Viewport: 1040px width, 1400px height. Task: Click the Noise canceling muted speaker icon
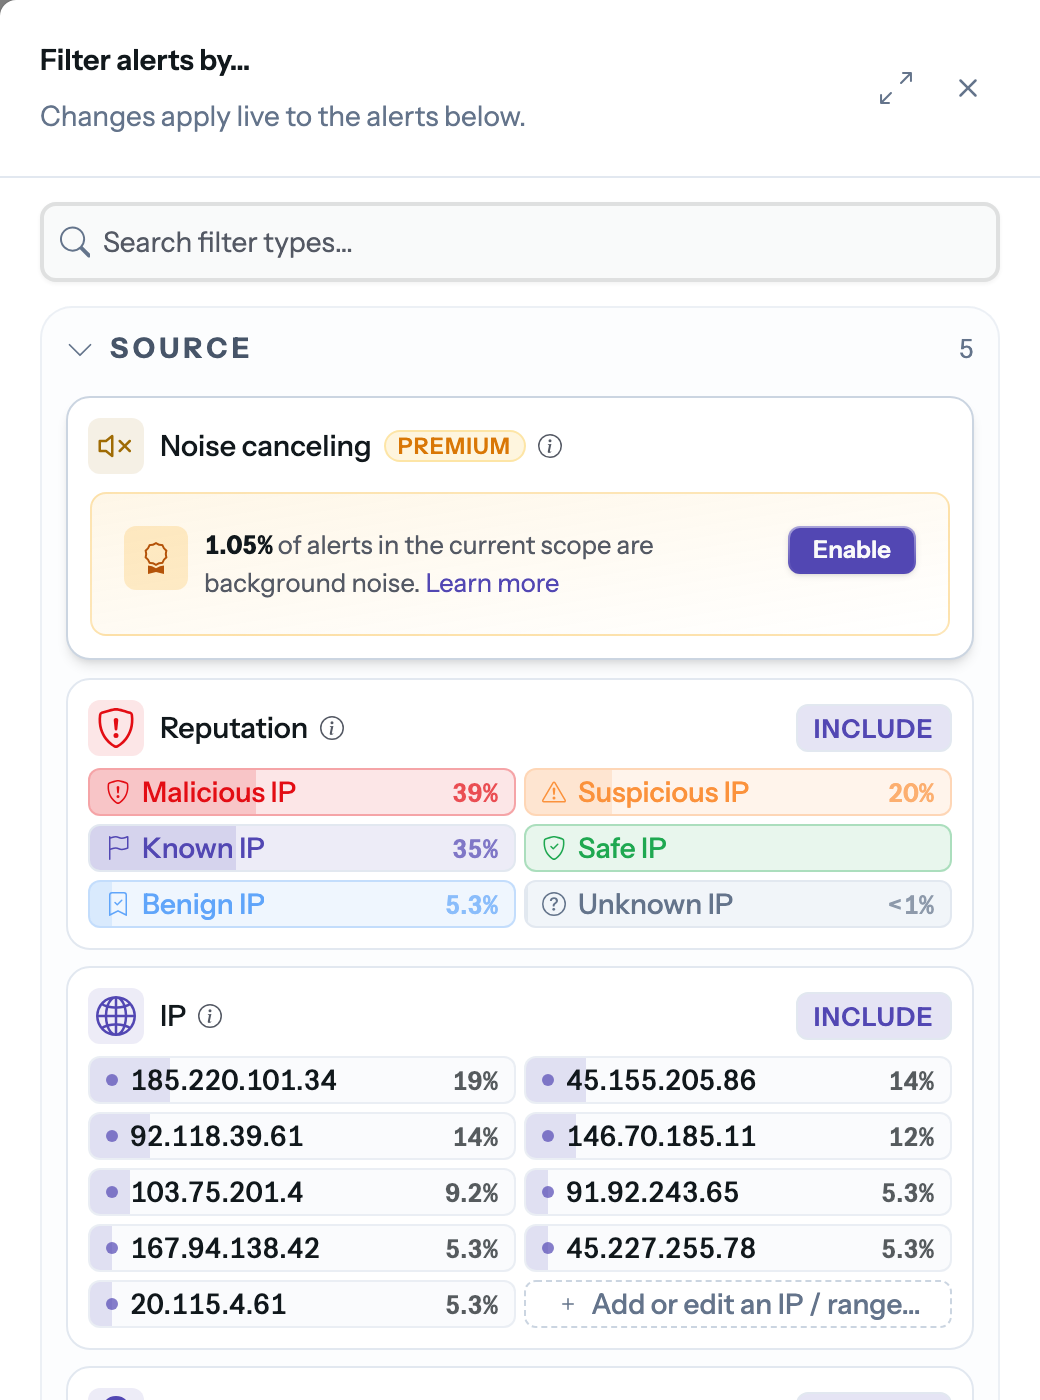[x=116, y=446]
